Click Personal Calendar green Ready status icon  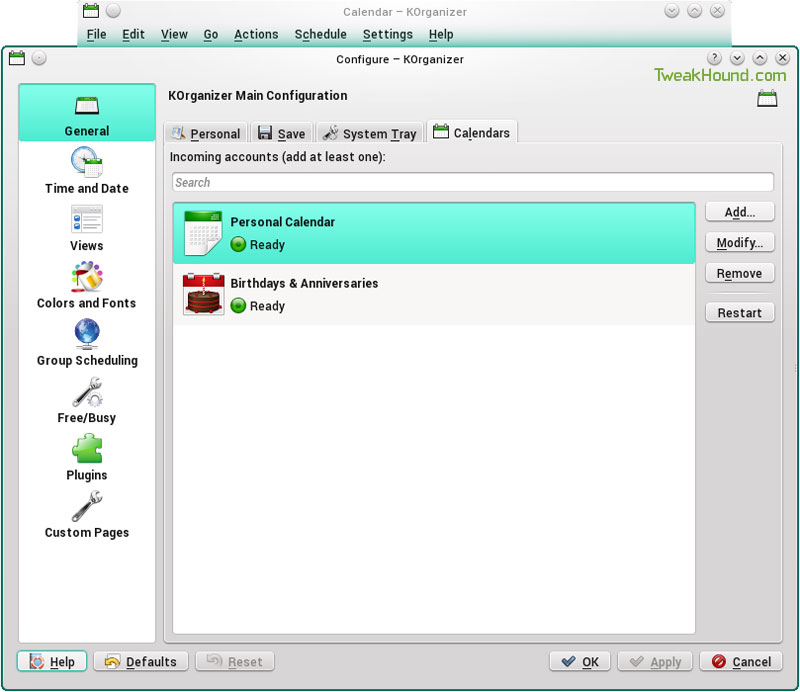click(x=238, y=244)
